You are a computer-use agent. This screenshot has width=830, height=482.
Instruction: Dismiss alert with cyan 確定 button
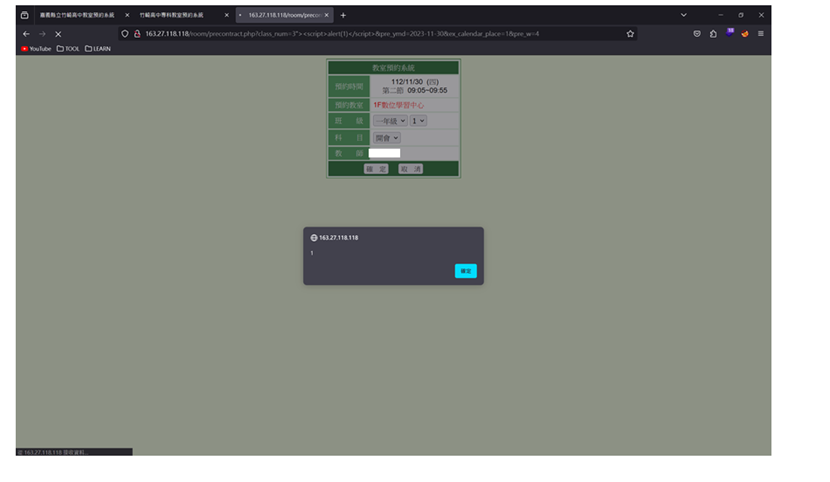pos(466,271)
